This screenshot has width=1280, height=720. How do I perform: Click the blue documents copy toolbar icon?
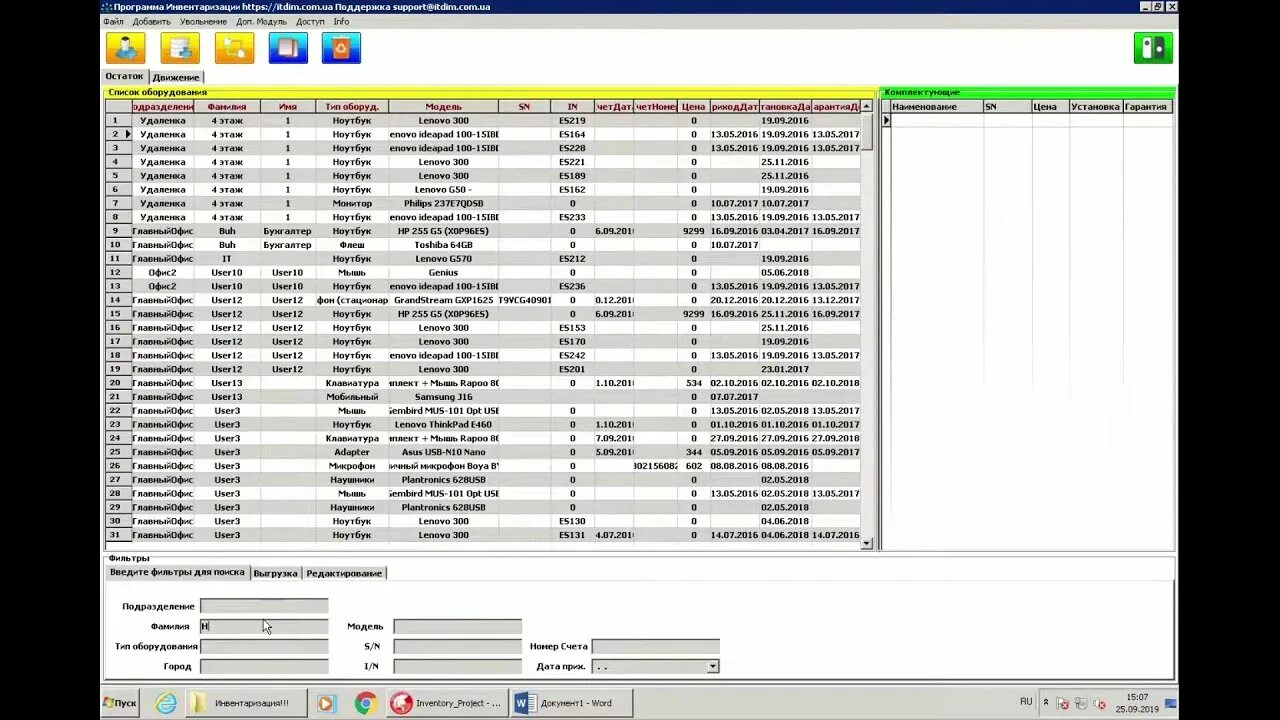pyautogui.click(x=288, y=48)
